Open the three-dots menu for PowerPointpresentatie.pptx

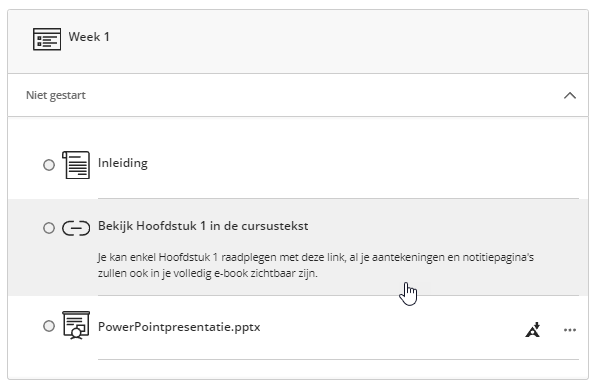(x=570, y=330)
